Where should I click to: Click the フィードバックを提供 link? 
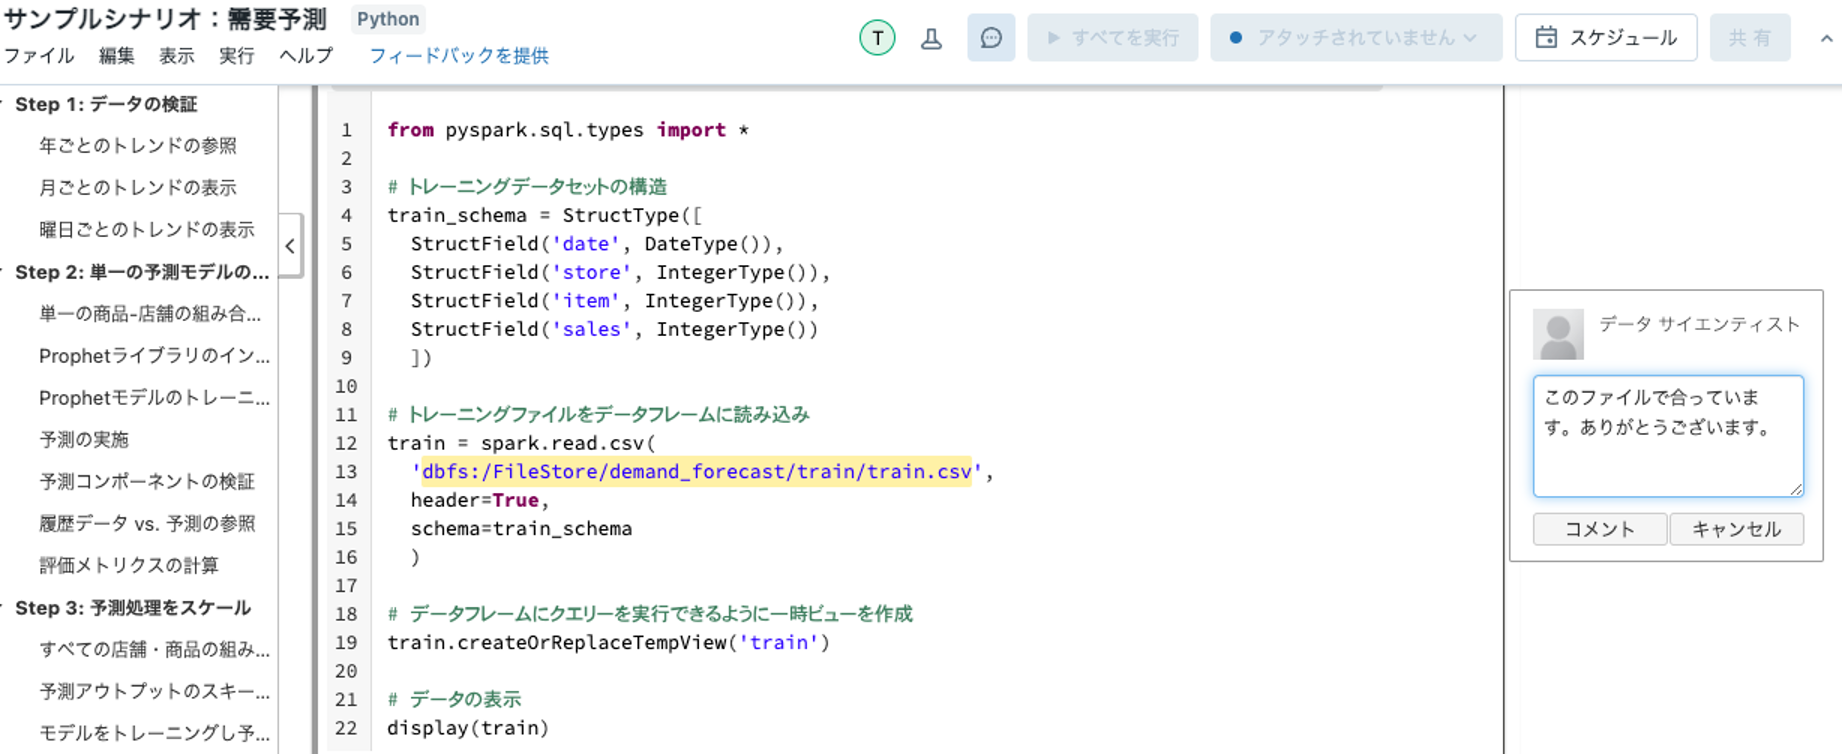459,56
